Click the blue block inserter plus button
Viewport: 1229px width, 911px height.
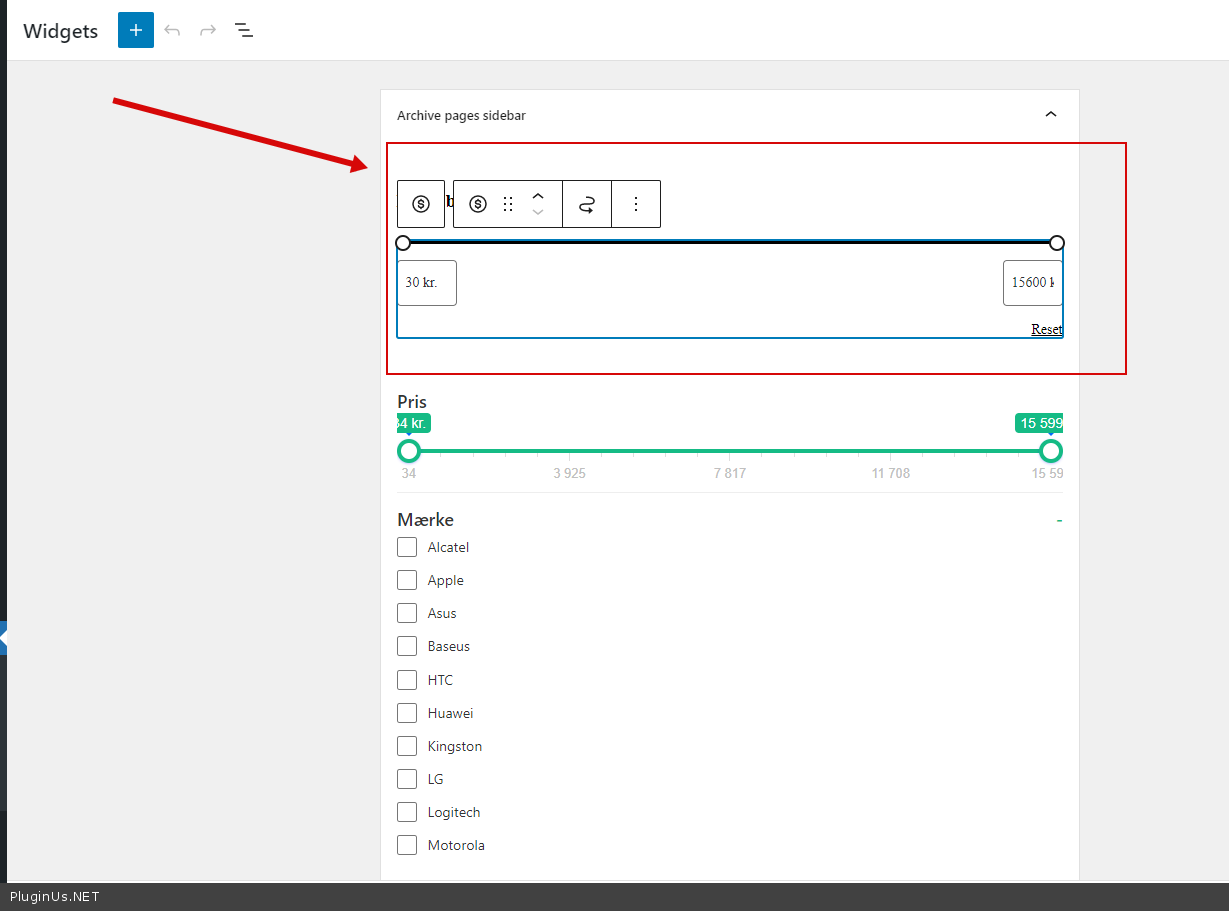tap(136, 30)
